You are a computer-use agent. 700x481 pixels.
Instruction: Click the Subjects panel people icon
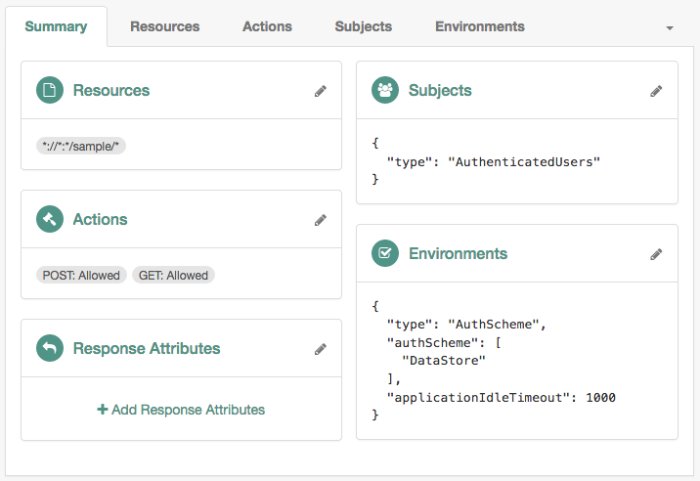385,90
